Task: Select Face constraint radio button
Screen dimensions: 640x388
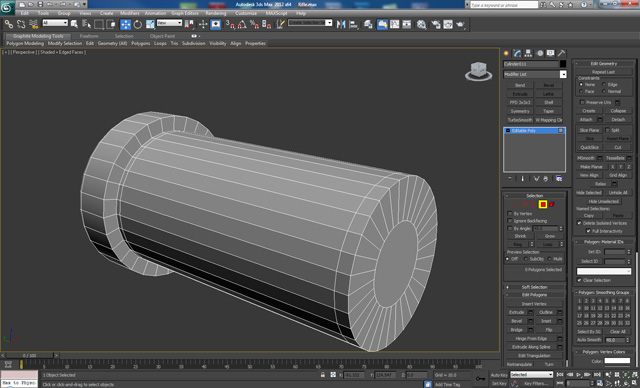Action: (x=581, y=91)
